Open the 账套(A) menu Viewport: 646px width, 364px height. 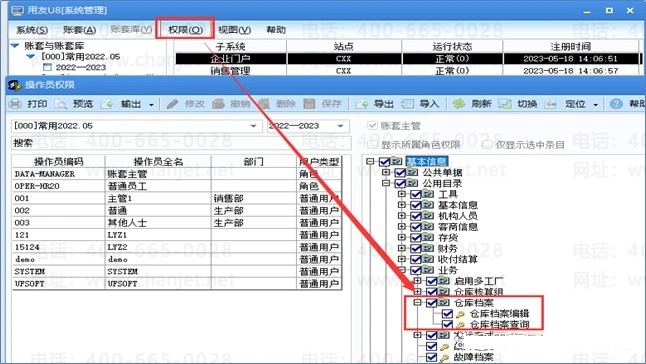pyautogui.click(x=80, y=30)
